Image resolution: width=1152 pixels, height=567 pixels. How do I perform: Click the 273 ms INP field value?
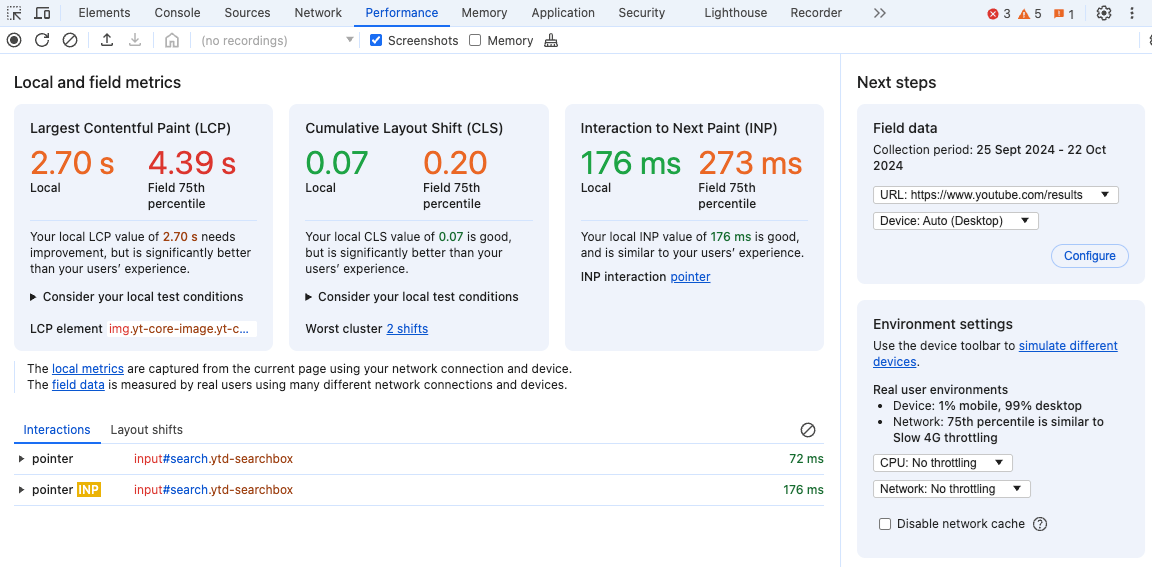pyautogui.click(x=749, y=163)
